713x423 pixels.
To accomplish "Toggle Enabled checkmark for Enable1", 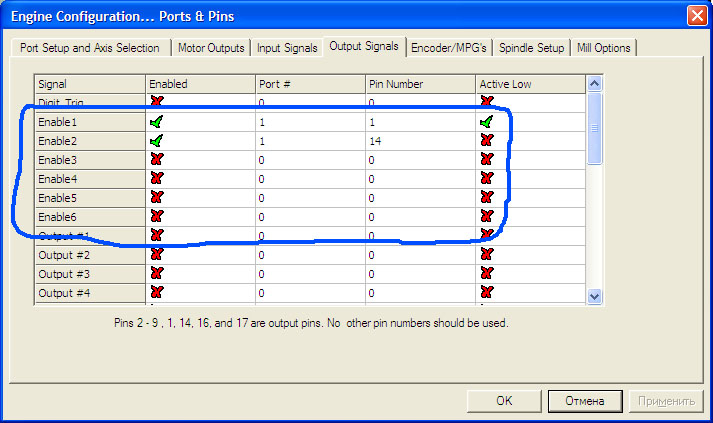I will coord(156,122).
